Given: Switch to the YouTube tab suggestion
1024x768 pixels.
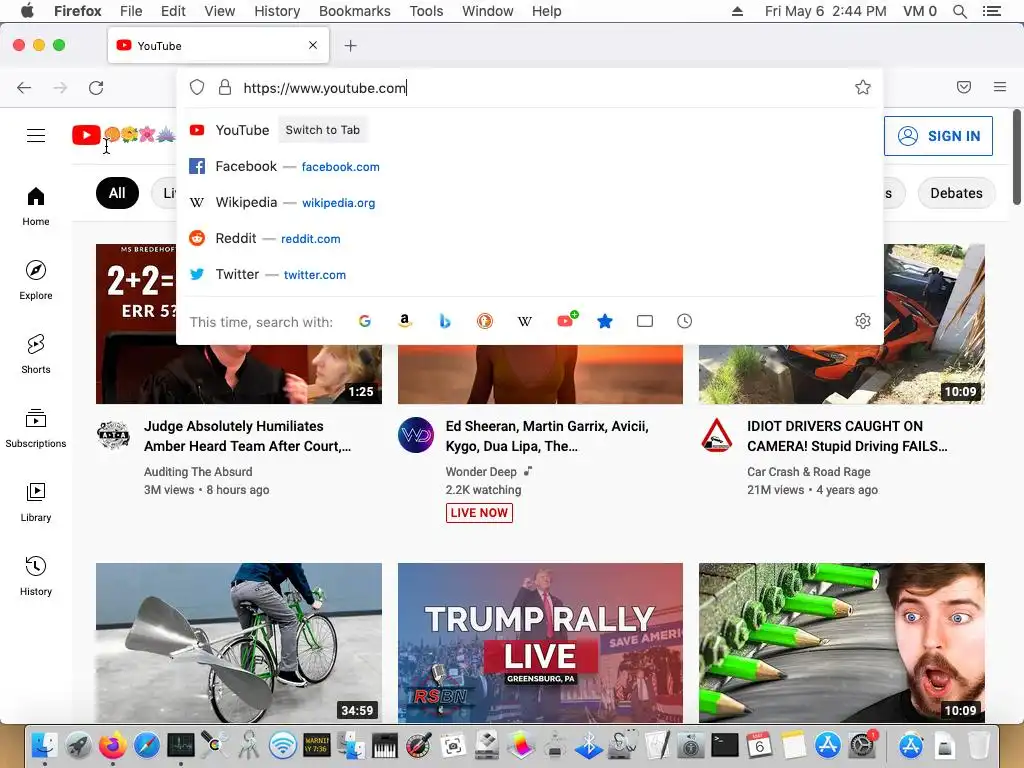Looking at the screenshot, I should pos(530,130).
